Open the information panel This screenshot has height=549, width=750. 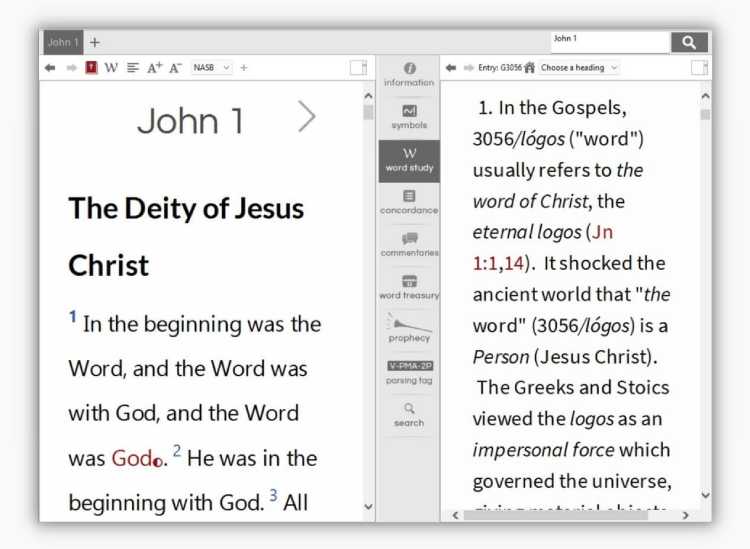(x=409, y=73)
